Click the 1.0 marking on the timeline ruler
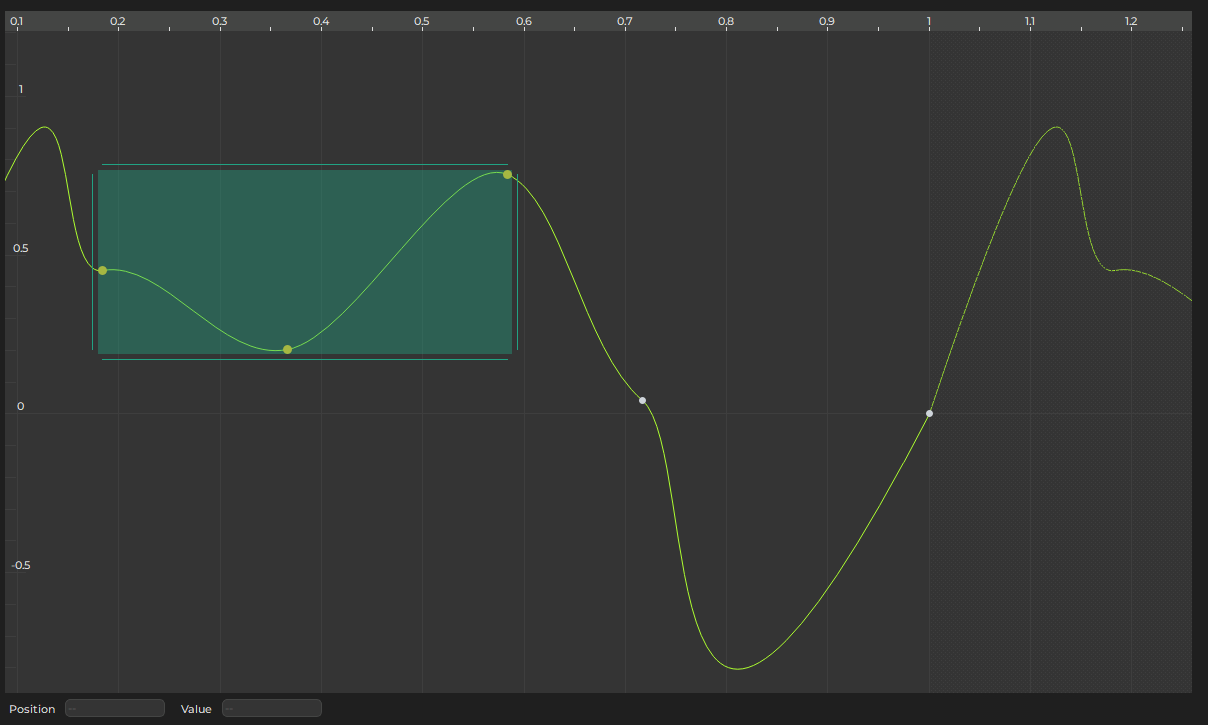Screen dimensions: 1208x725 (928, 20)
